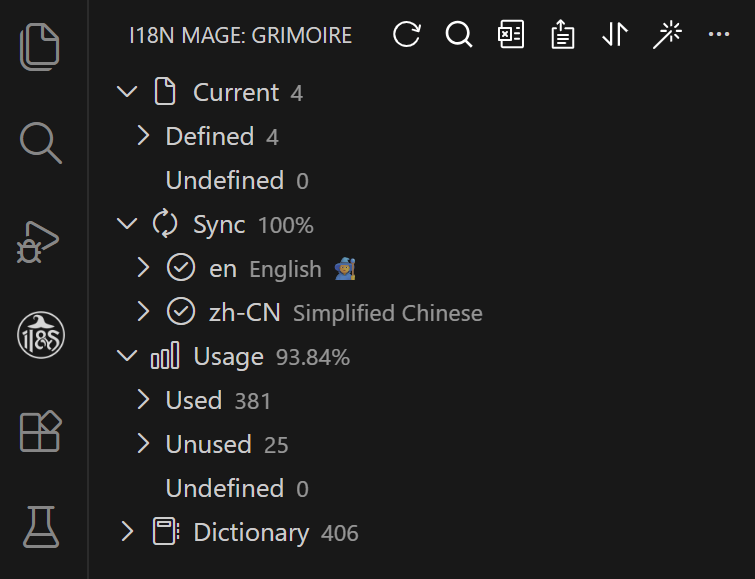
Task: Expand the Unused 25 entries
Action: click(x=144, y=444)
